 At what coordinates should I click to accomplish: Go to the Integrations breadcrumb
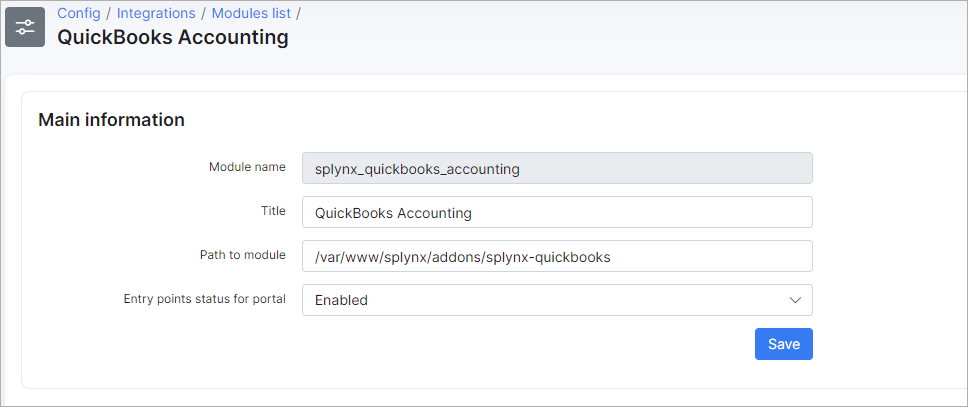pyautogui.click(x=156, y=13)
